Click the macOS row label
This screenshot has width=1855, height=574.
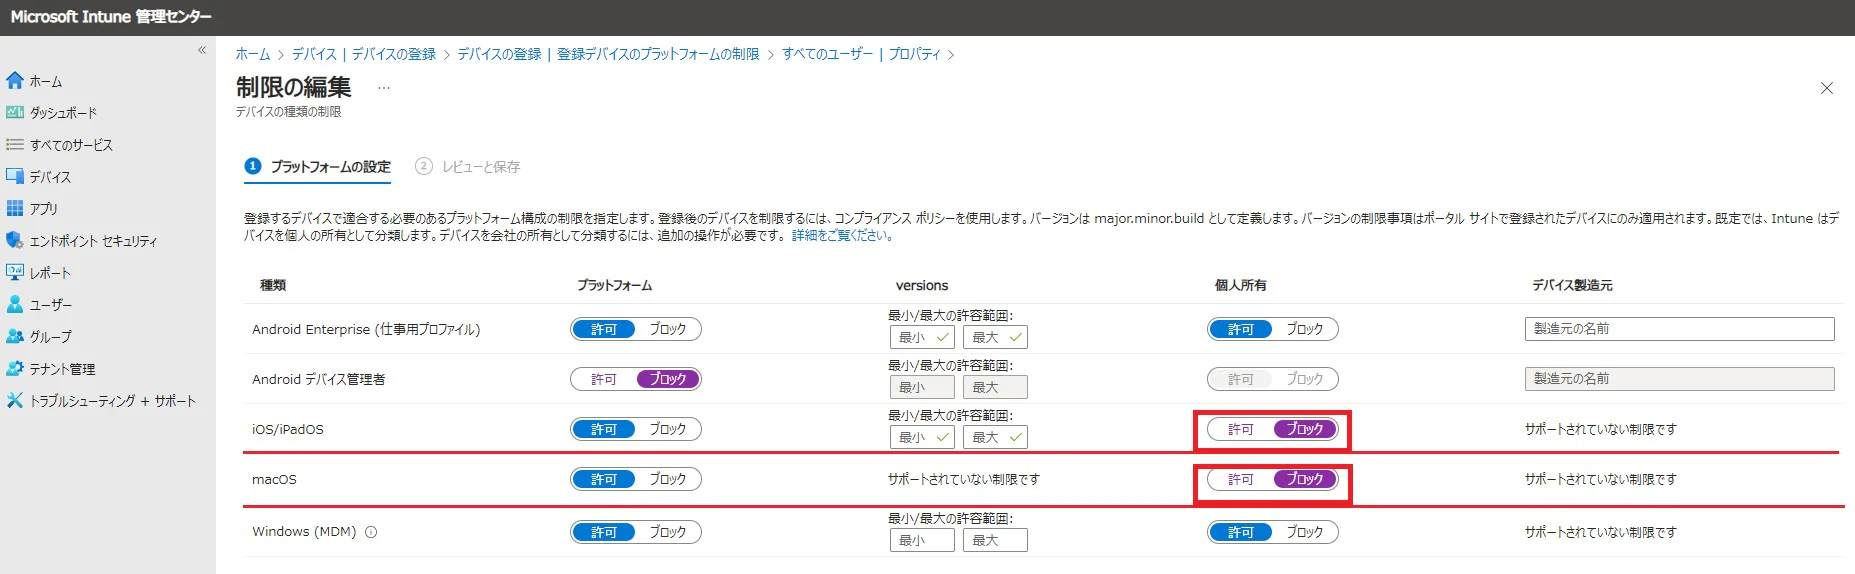click(x=274, y=479)
